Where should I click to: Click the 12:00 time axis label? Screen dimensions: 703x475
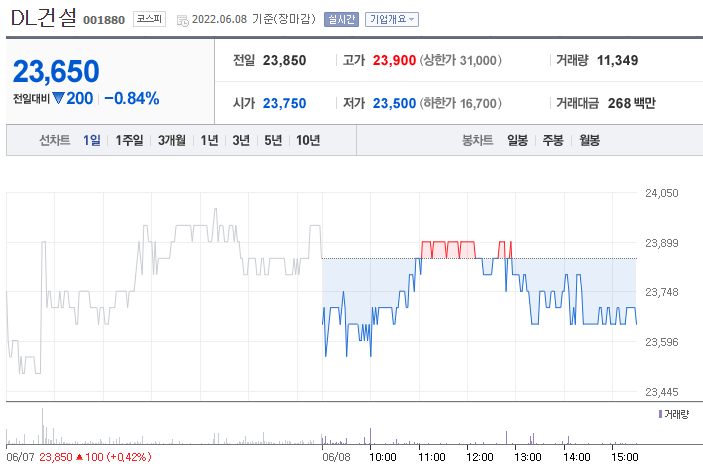click(479, 457)
